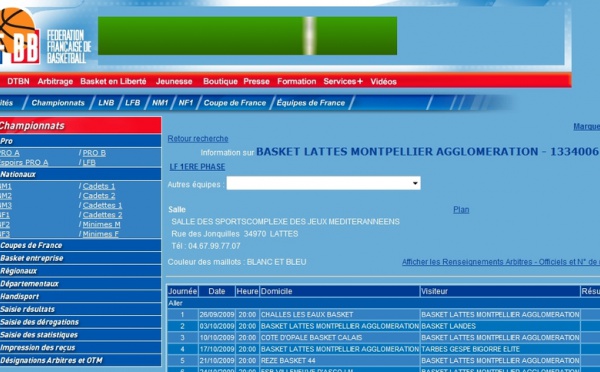This screenshot has height=372, width=600.
Task: Open the PRO B link
Action: click(x=94, y=153)
